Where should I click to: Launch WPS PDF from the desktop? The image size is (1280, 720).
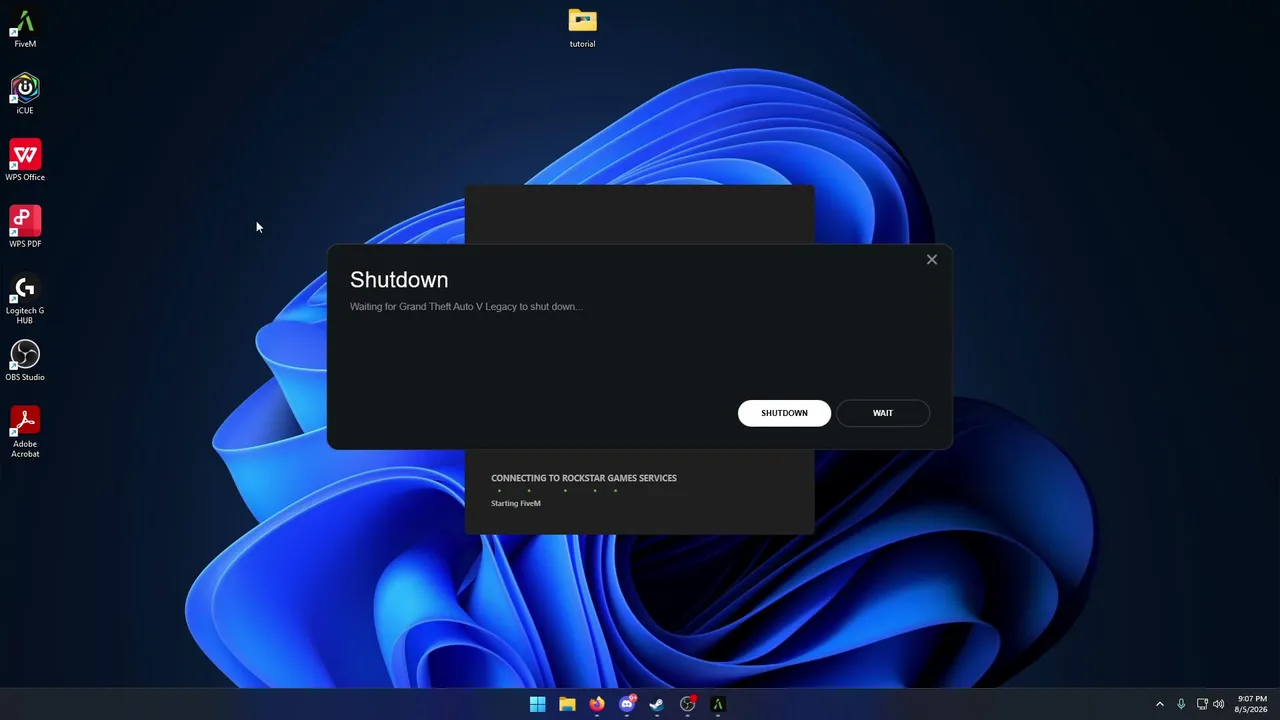point(25,228)
